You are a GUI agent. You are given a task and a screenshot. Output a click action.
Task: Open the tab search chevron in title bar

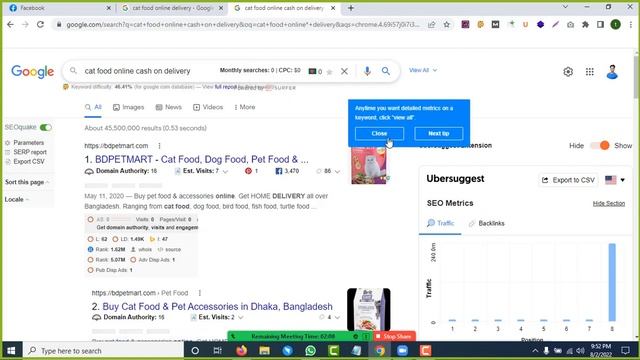click(565, 7)
